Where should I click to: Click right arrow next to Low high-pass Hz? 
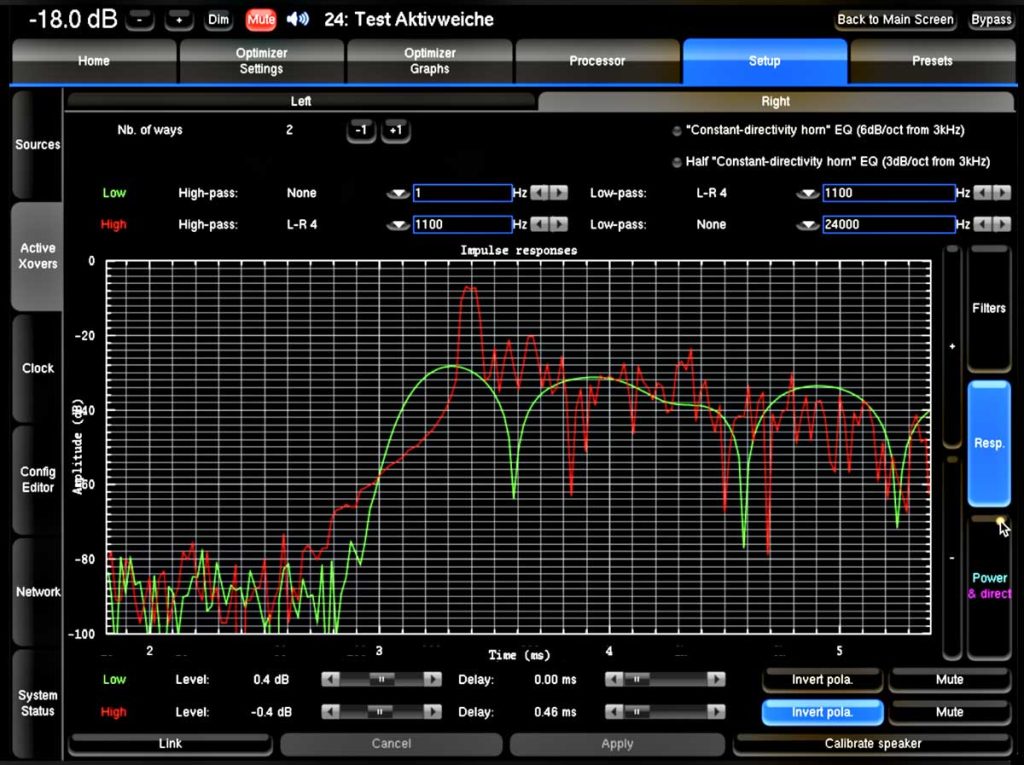(x=559, y=193)
